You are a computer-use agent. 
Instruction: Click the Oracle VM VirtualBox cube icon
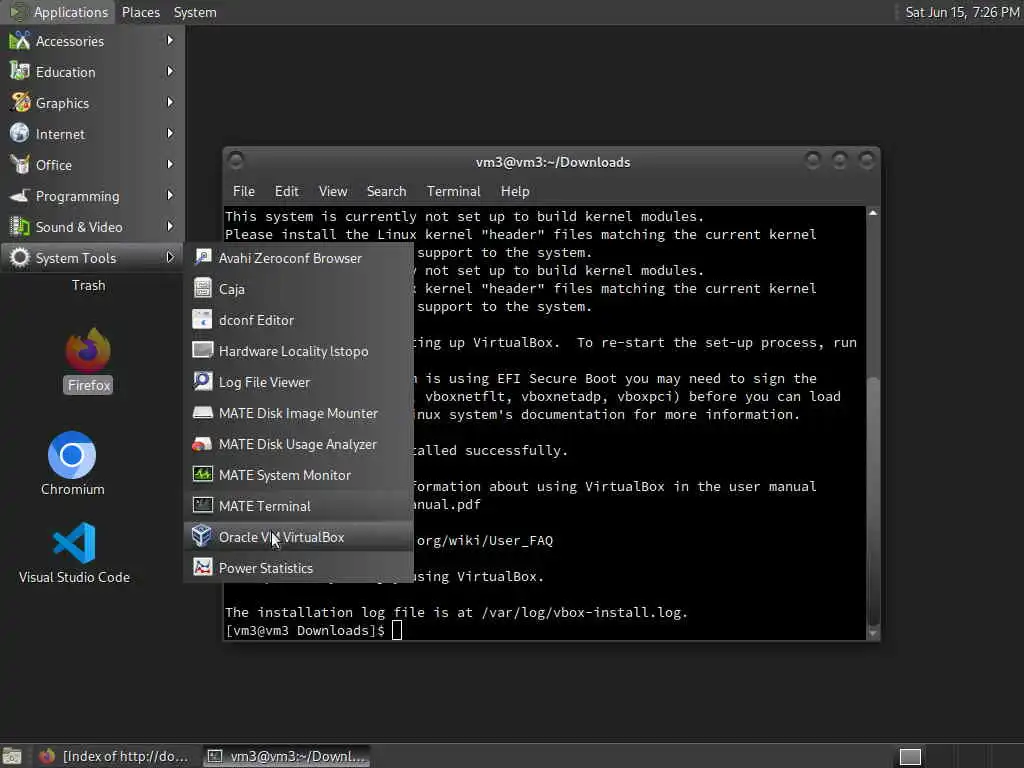[202, 536]
